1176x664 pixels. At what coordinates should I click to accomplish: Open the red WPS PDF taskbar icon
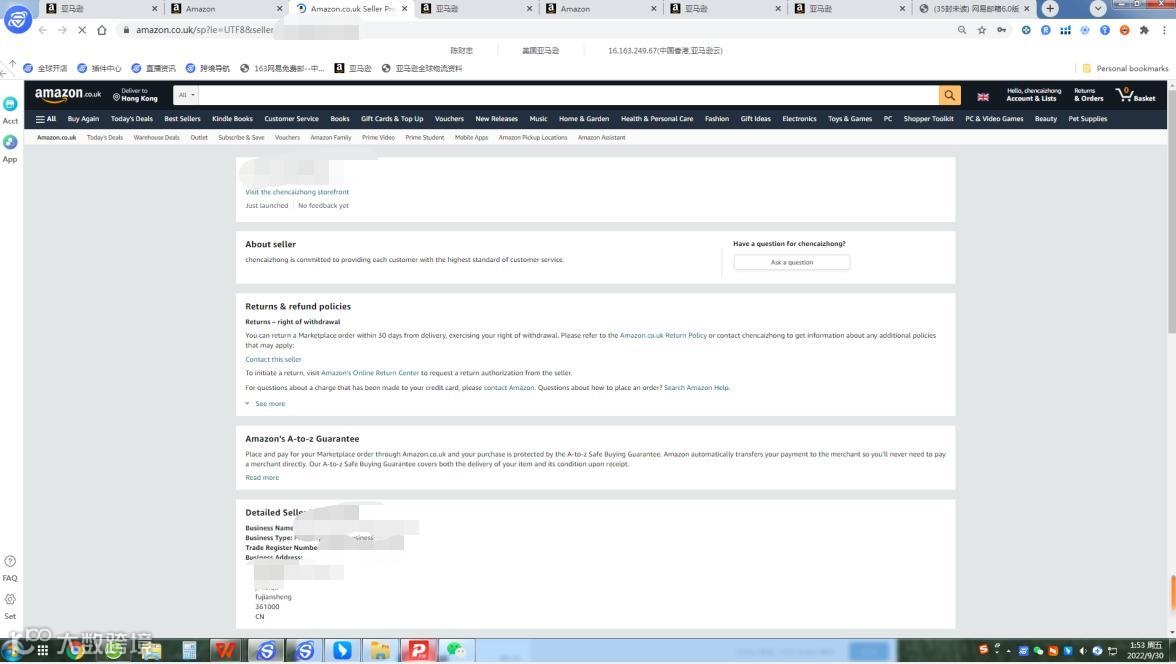[x=418, y=650]
